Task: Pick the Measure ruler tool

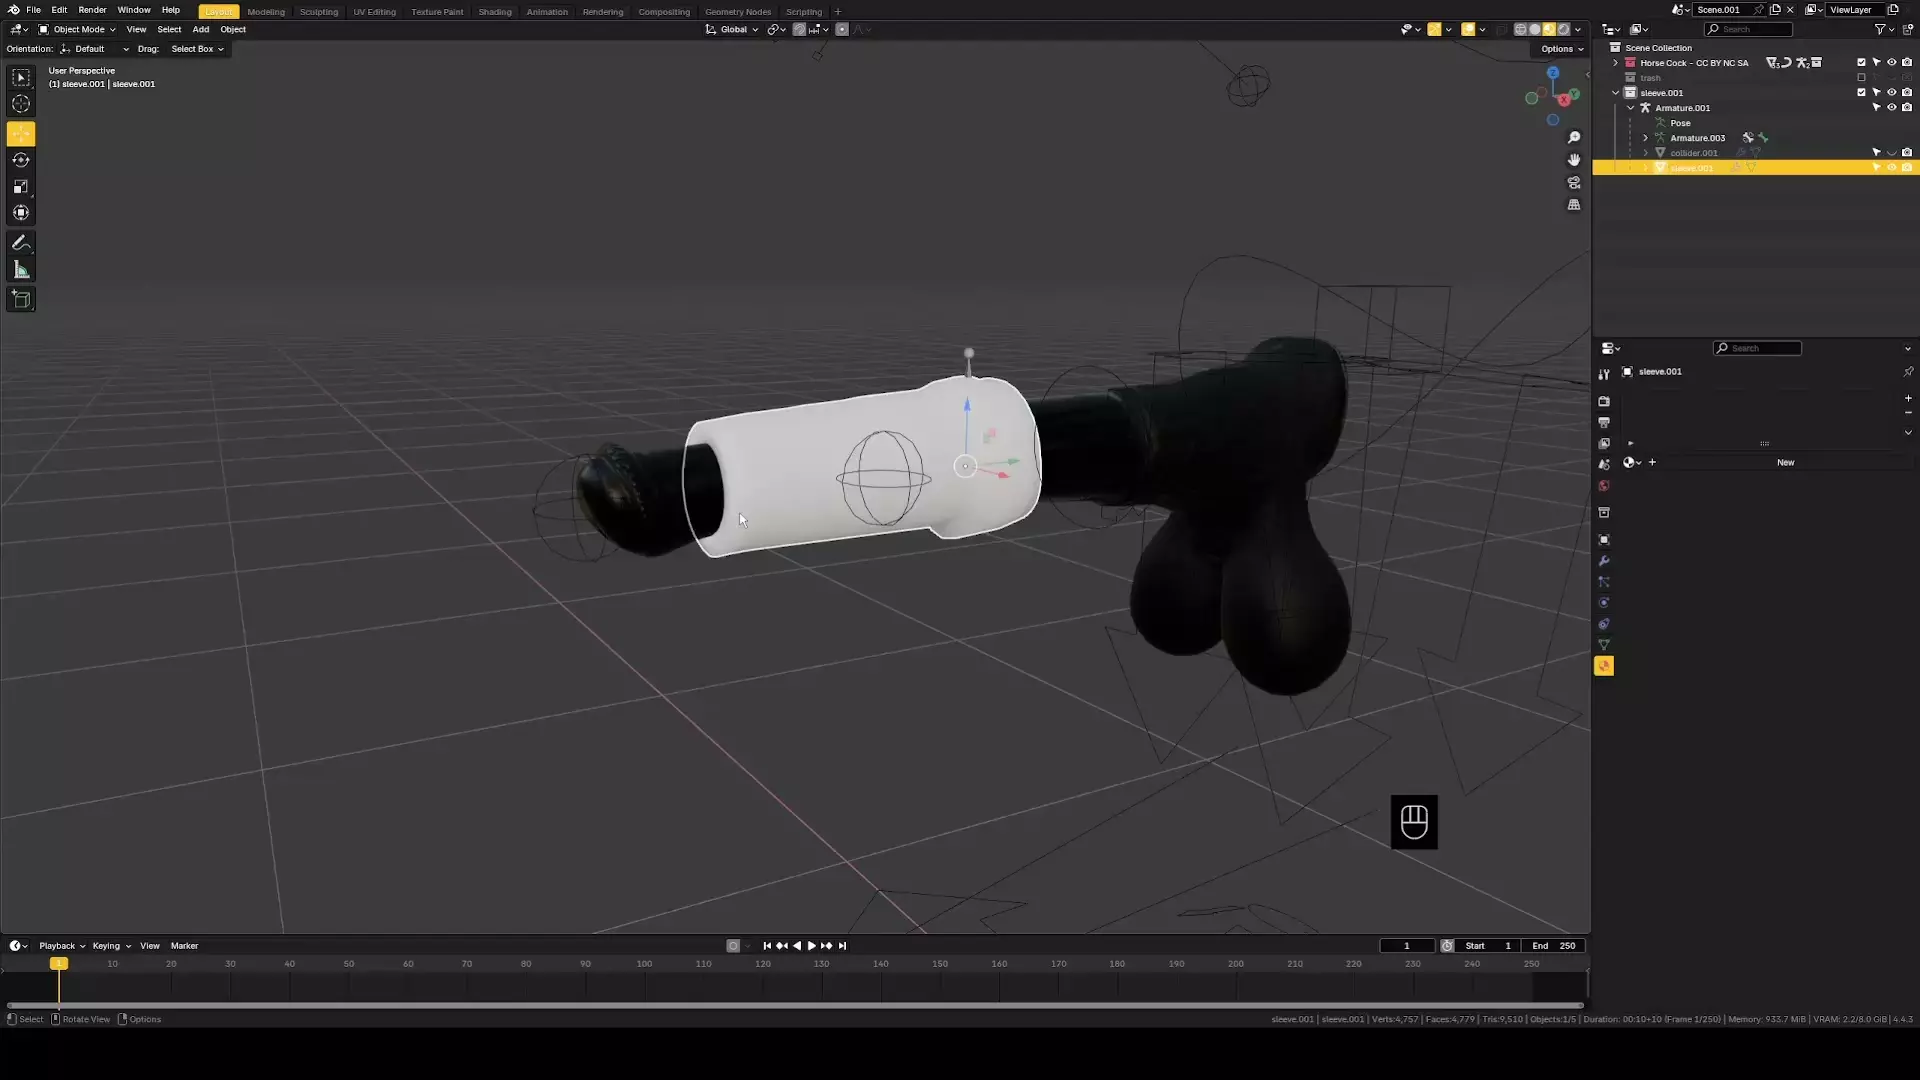Action: point(21,270)
